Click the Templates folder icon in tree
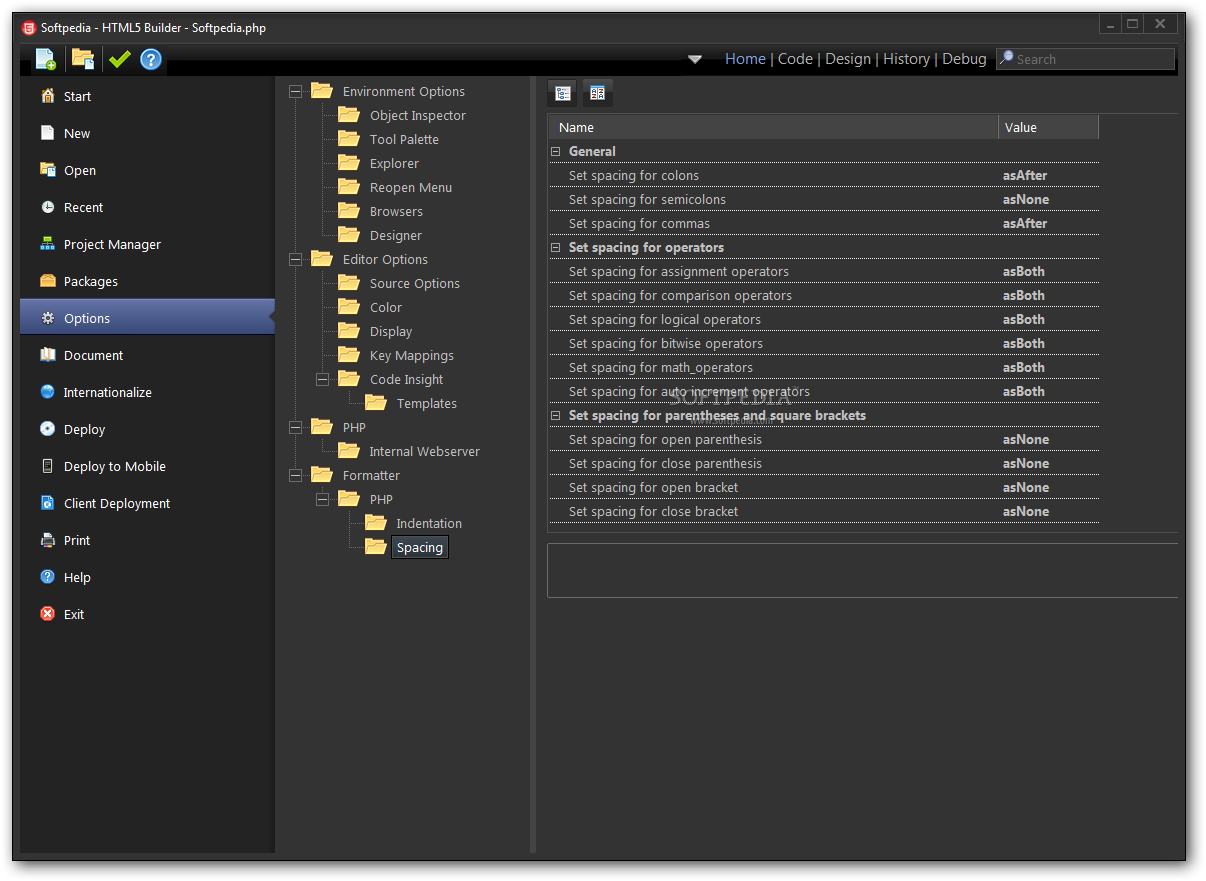 (x=376, y=402)
